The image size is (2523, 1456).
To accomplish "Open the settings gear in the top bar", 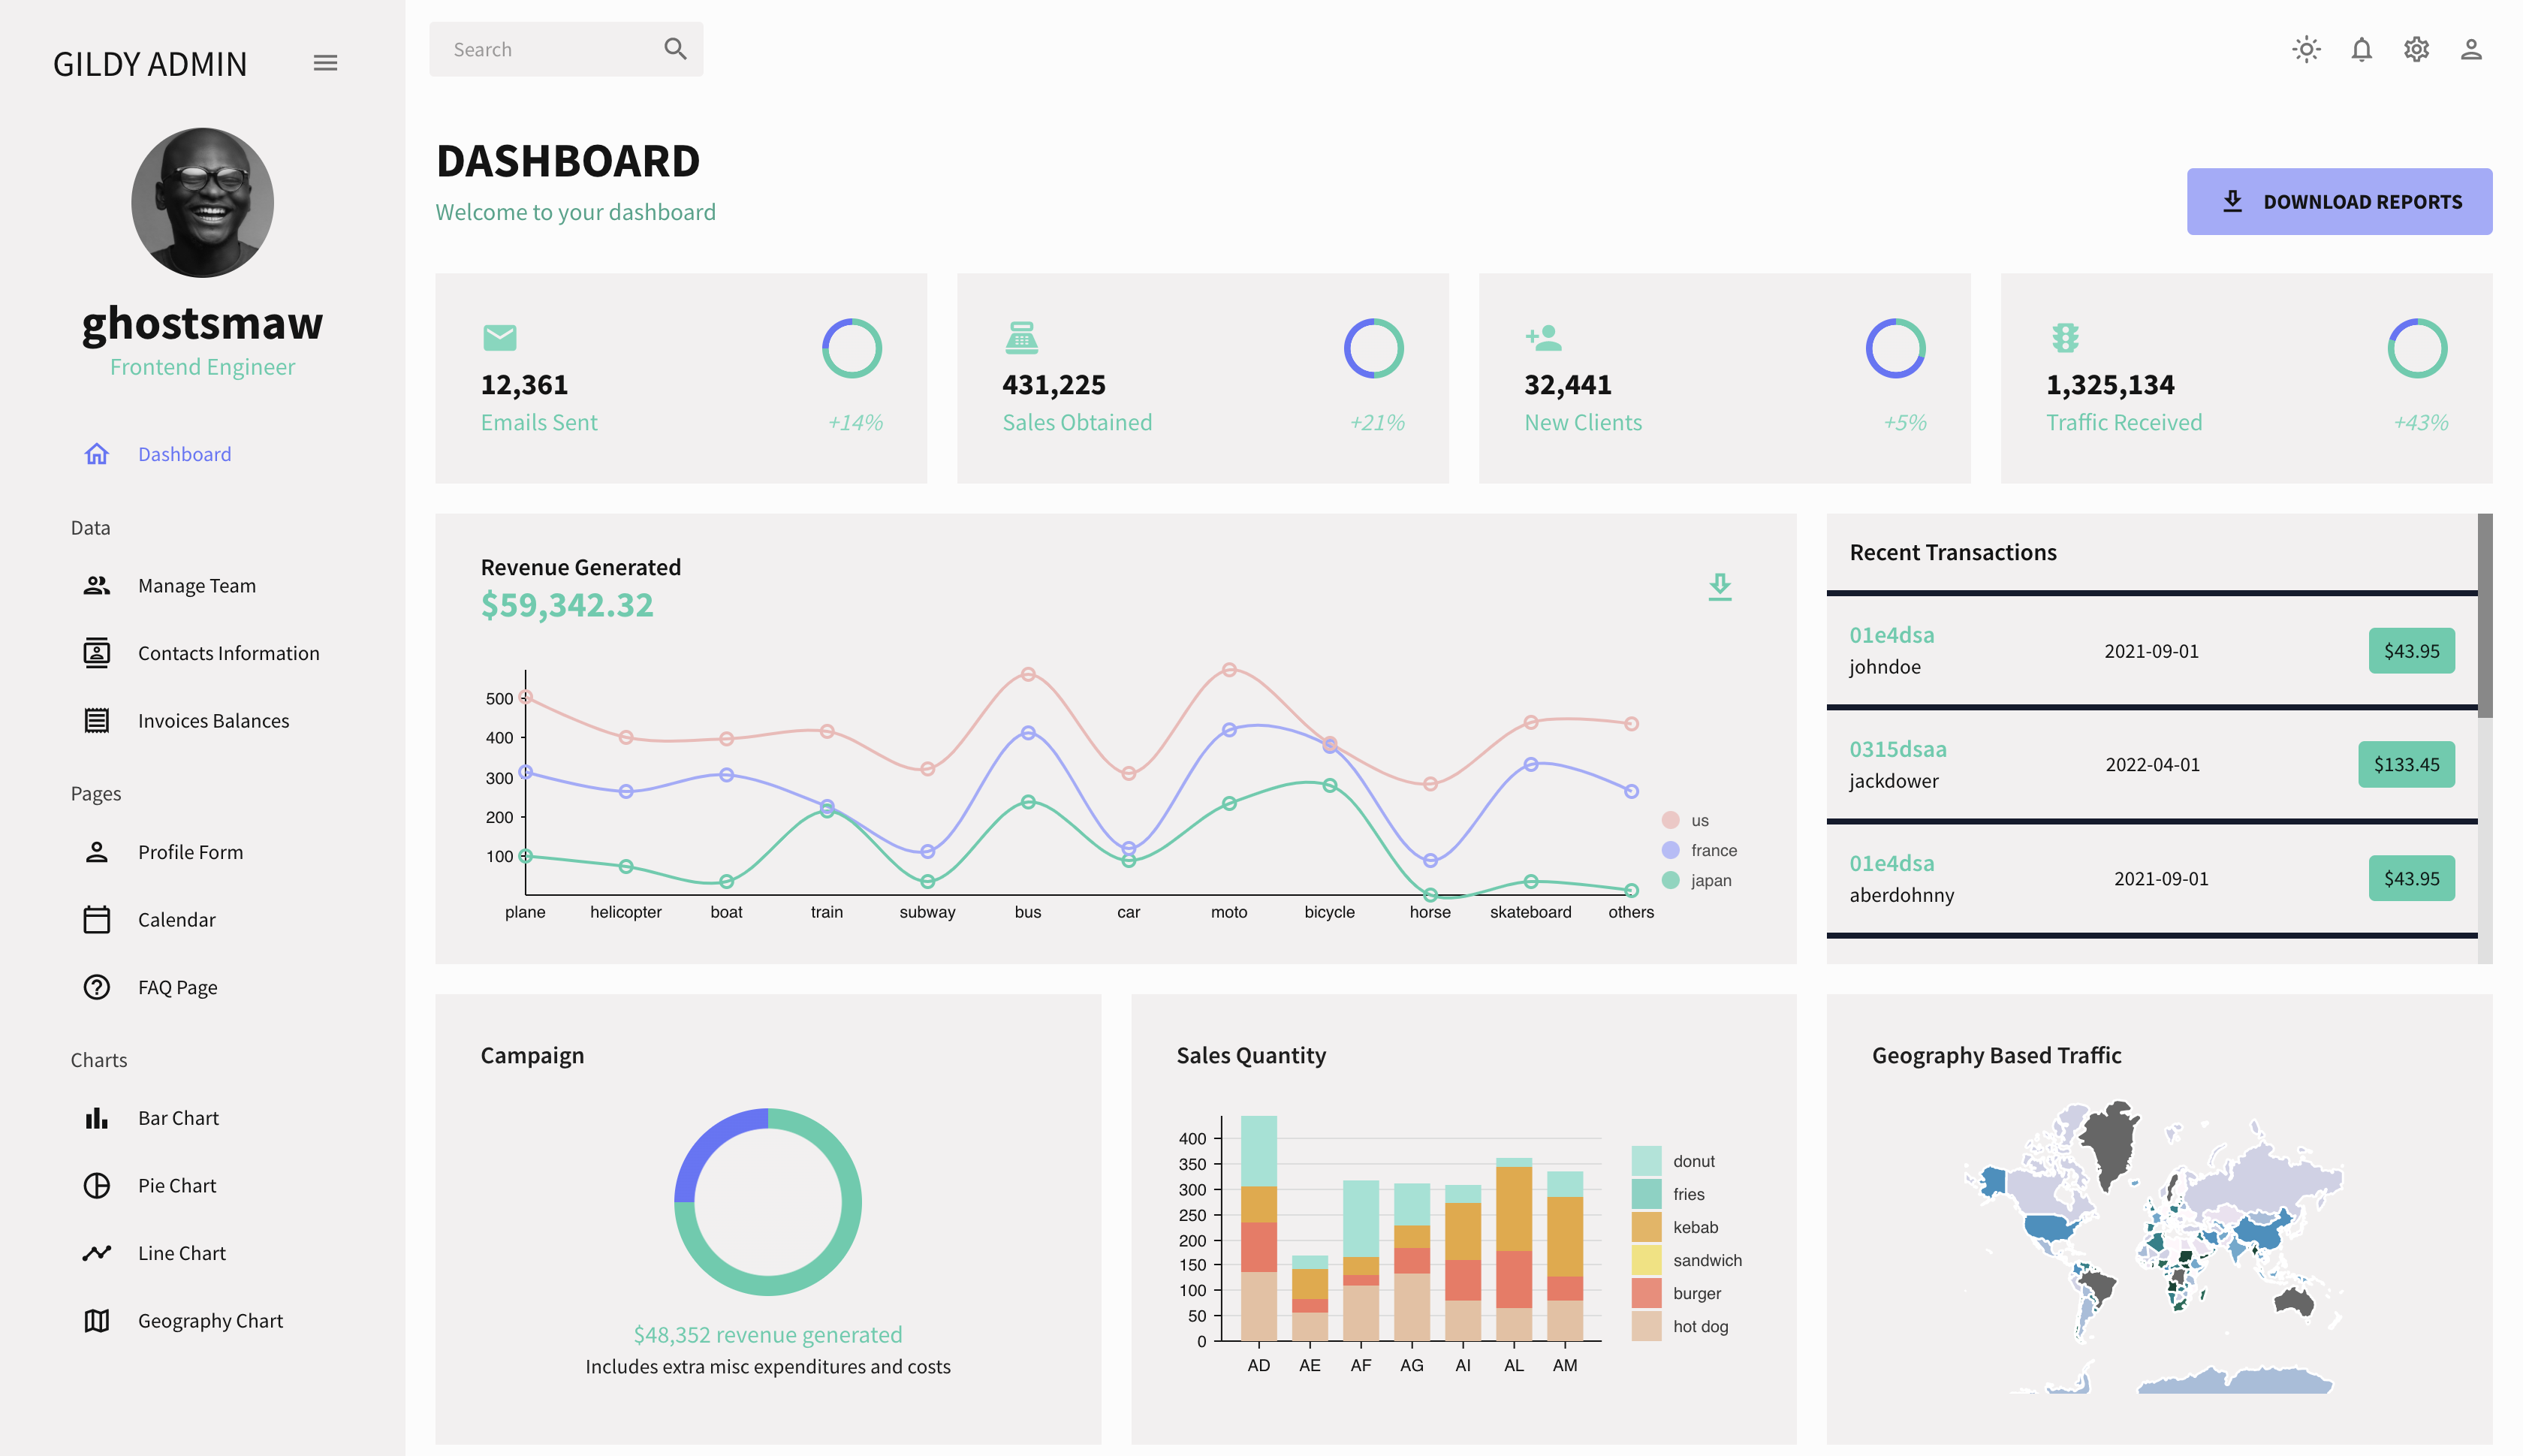I will point(2416,48).
